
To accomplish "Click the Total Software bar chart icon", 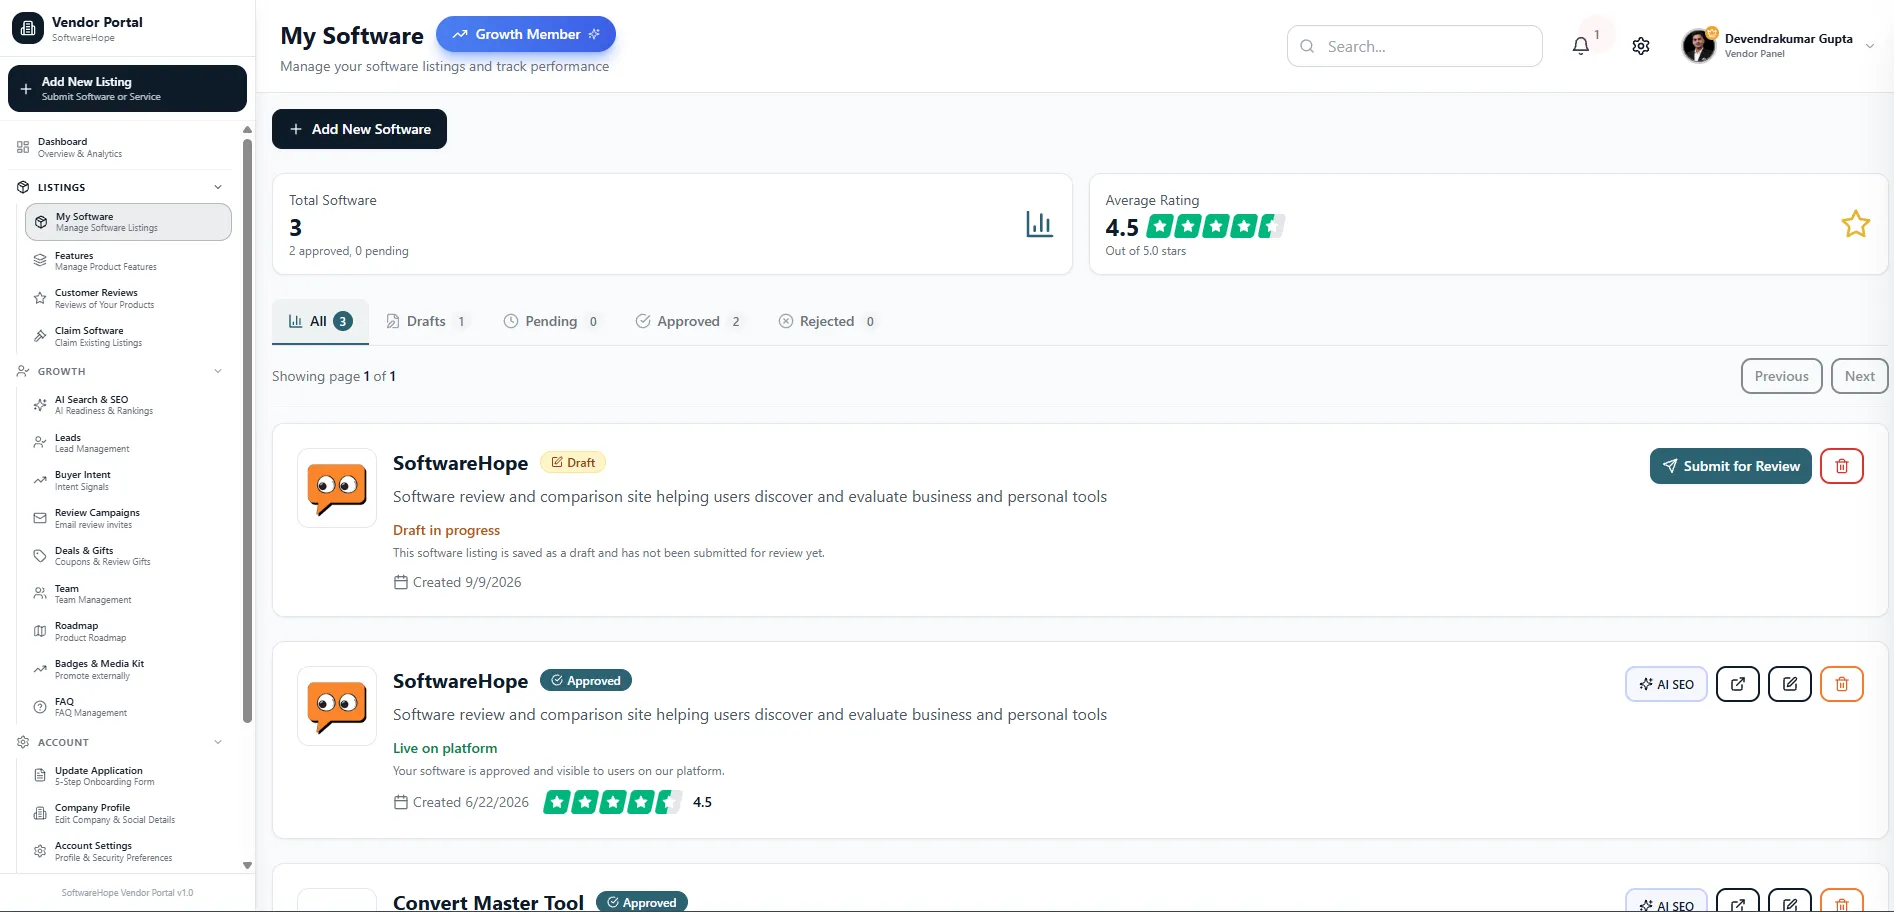I will pos(1039,224).
